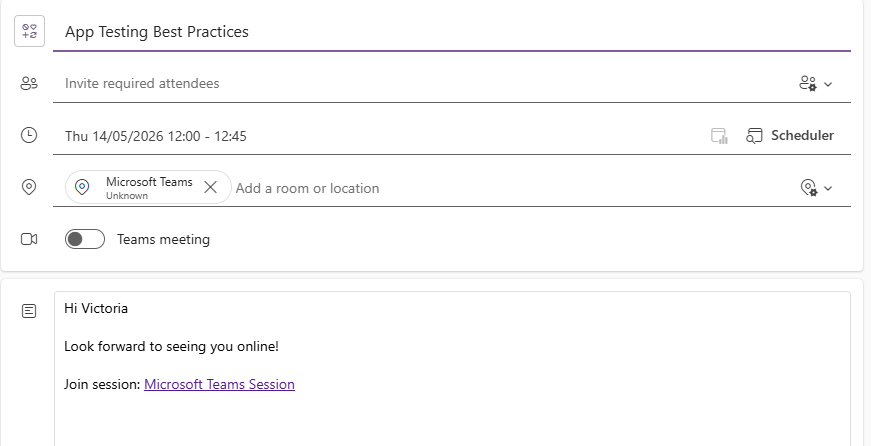Click the emoji picker icon beside the title

(x=29, y=31)
